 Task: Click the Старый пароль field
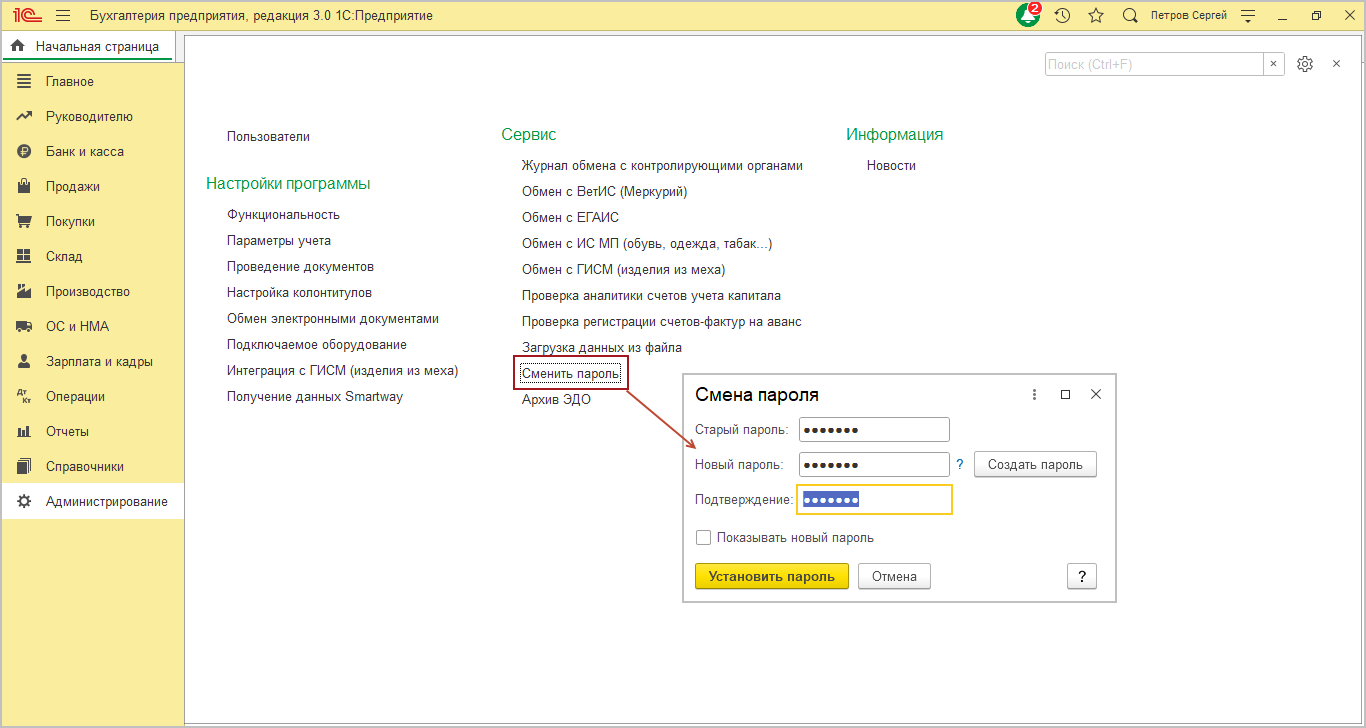pos(874,430)
